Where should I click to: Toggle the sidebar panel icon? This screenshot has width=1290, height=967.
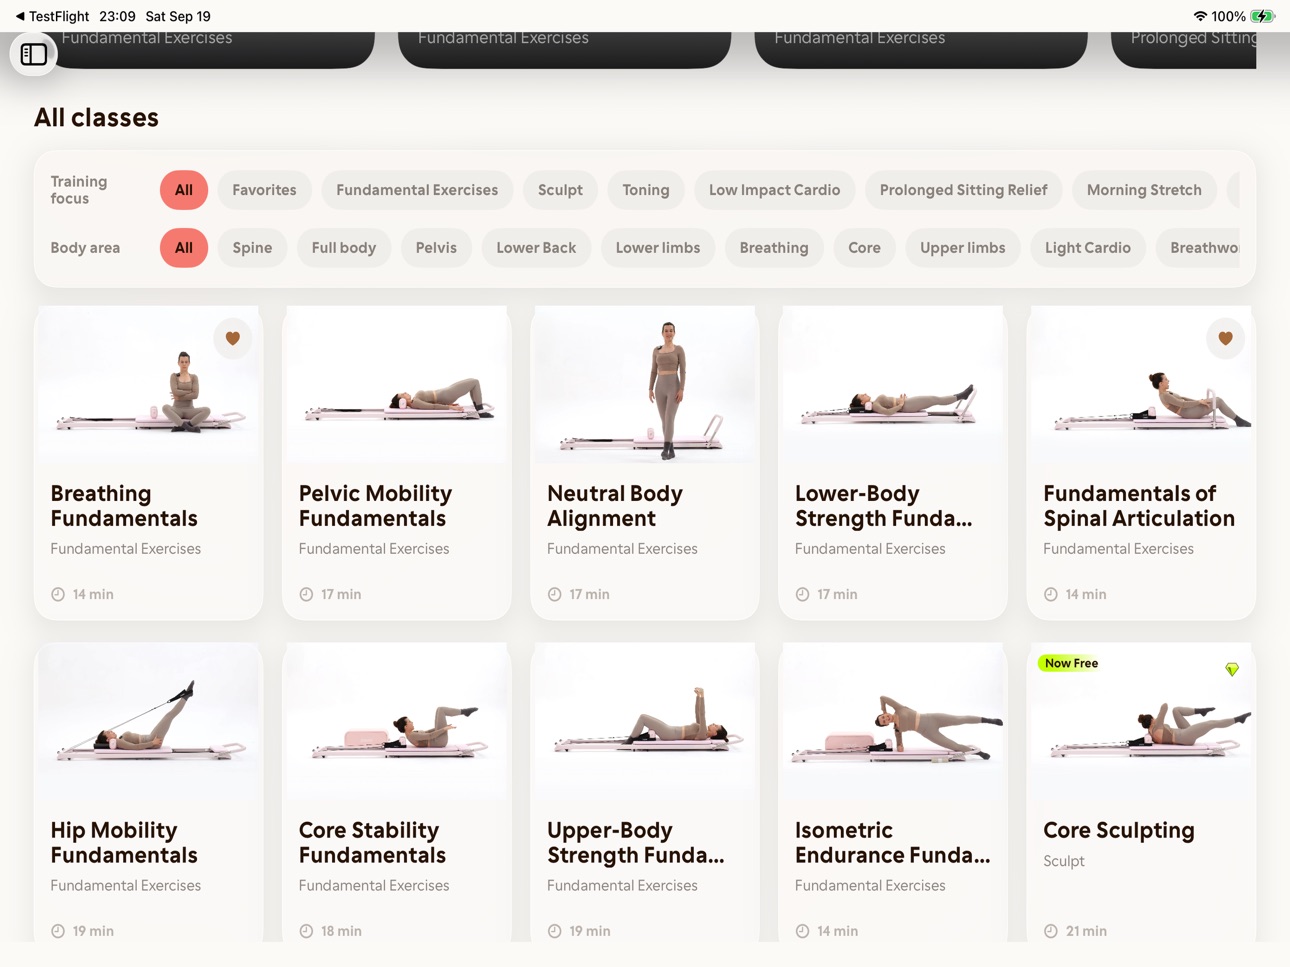tap(33, 54)
